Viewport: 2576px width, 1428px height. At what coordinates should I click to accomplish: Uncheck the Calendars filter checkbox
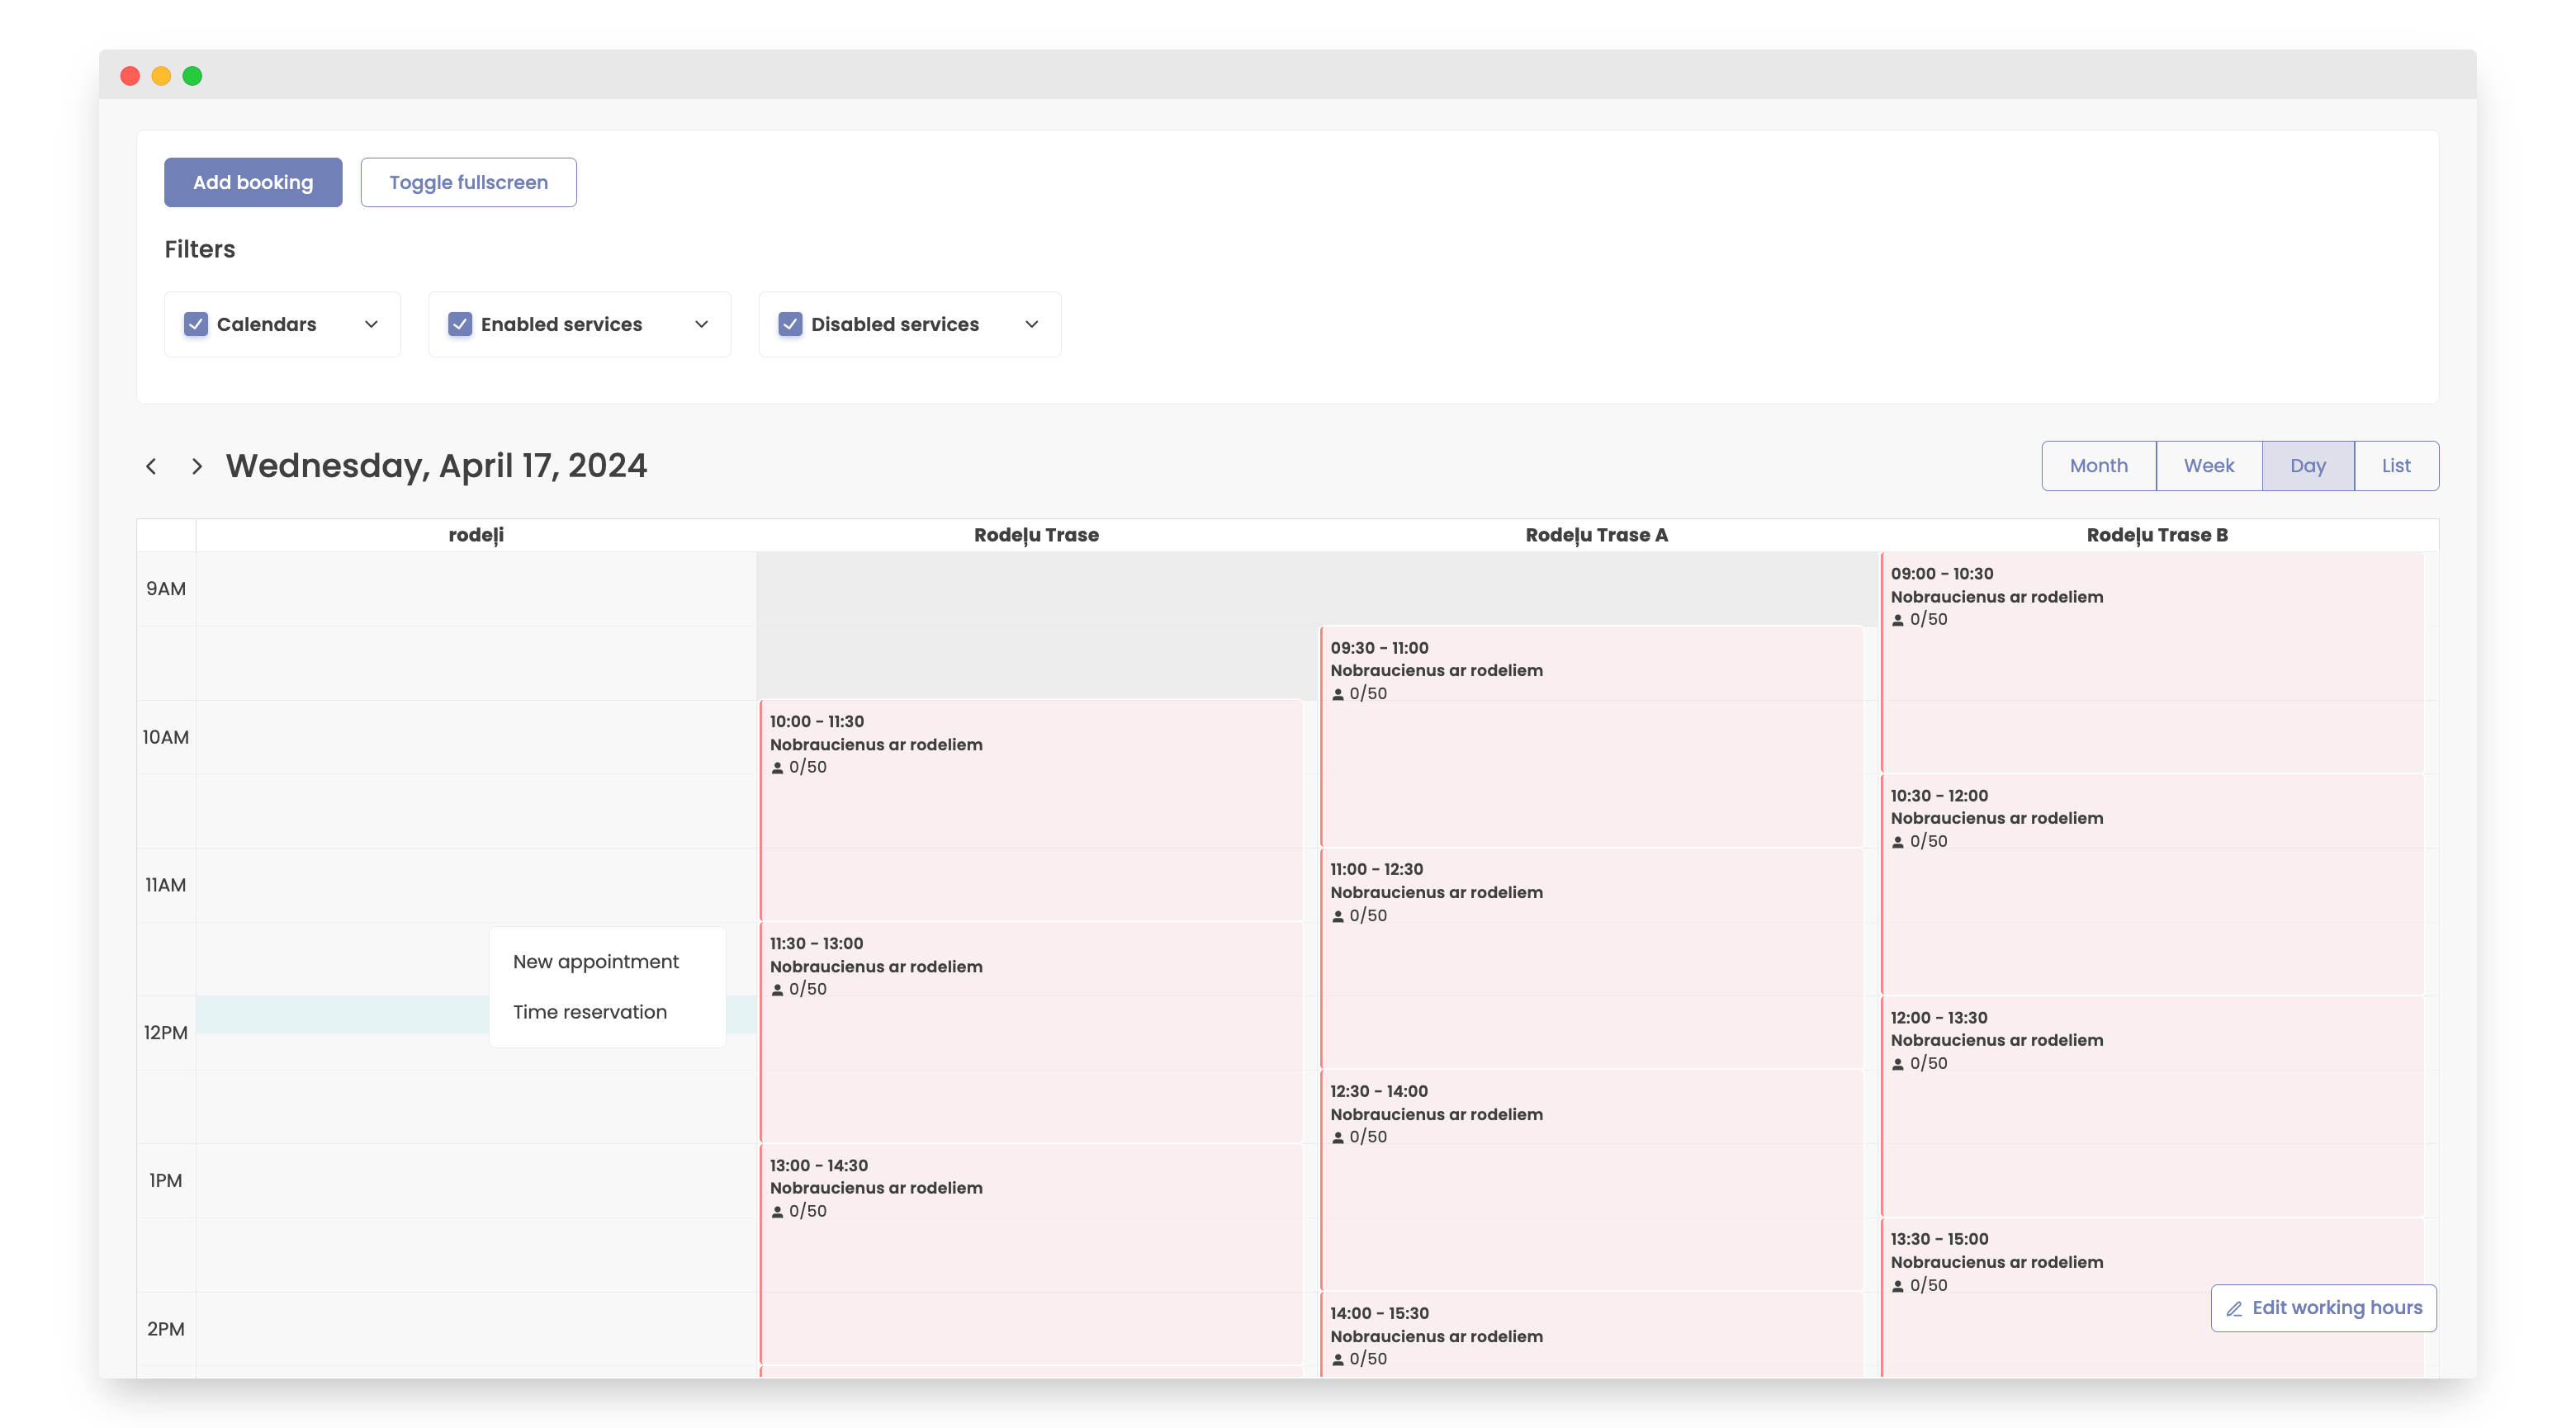click(x=196, y=324)
